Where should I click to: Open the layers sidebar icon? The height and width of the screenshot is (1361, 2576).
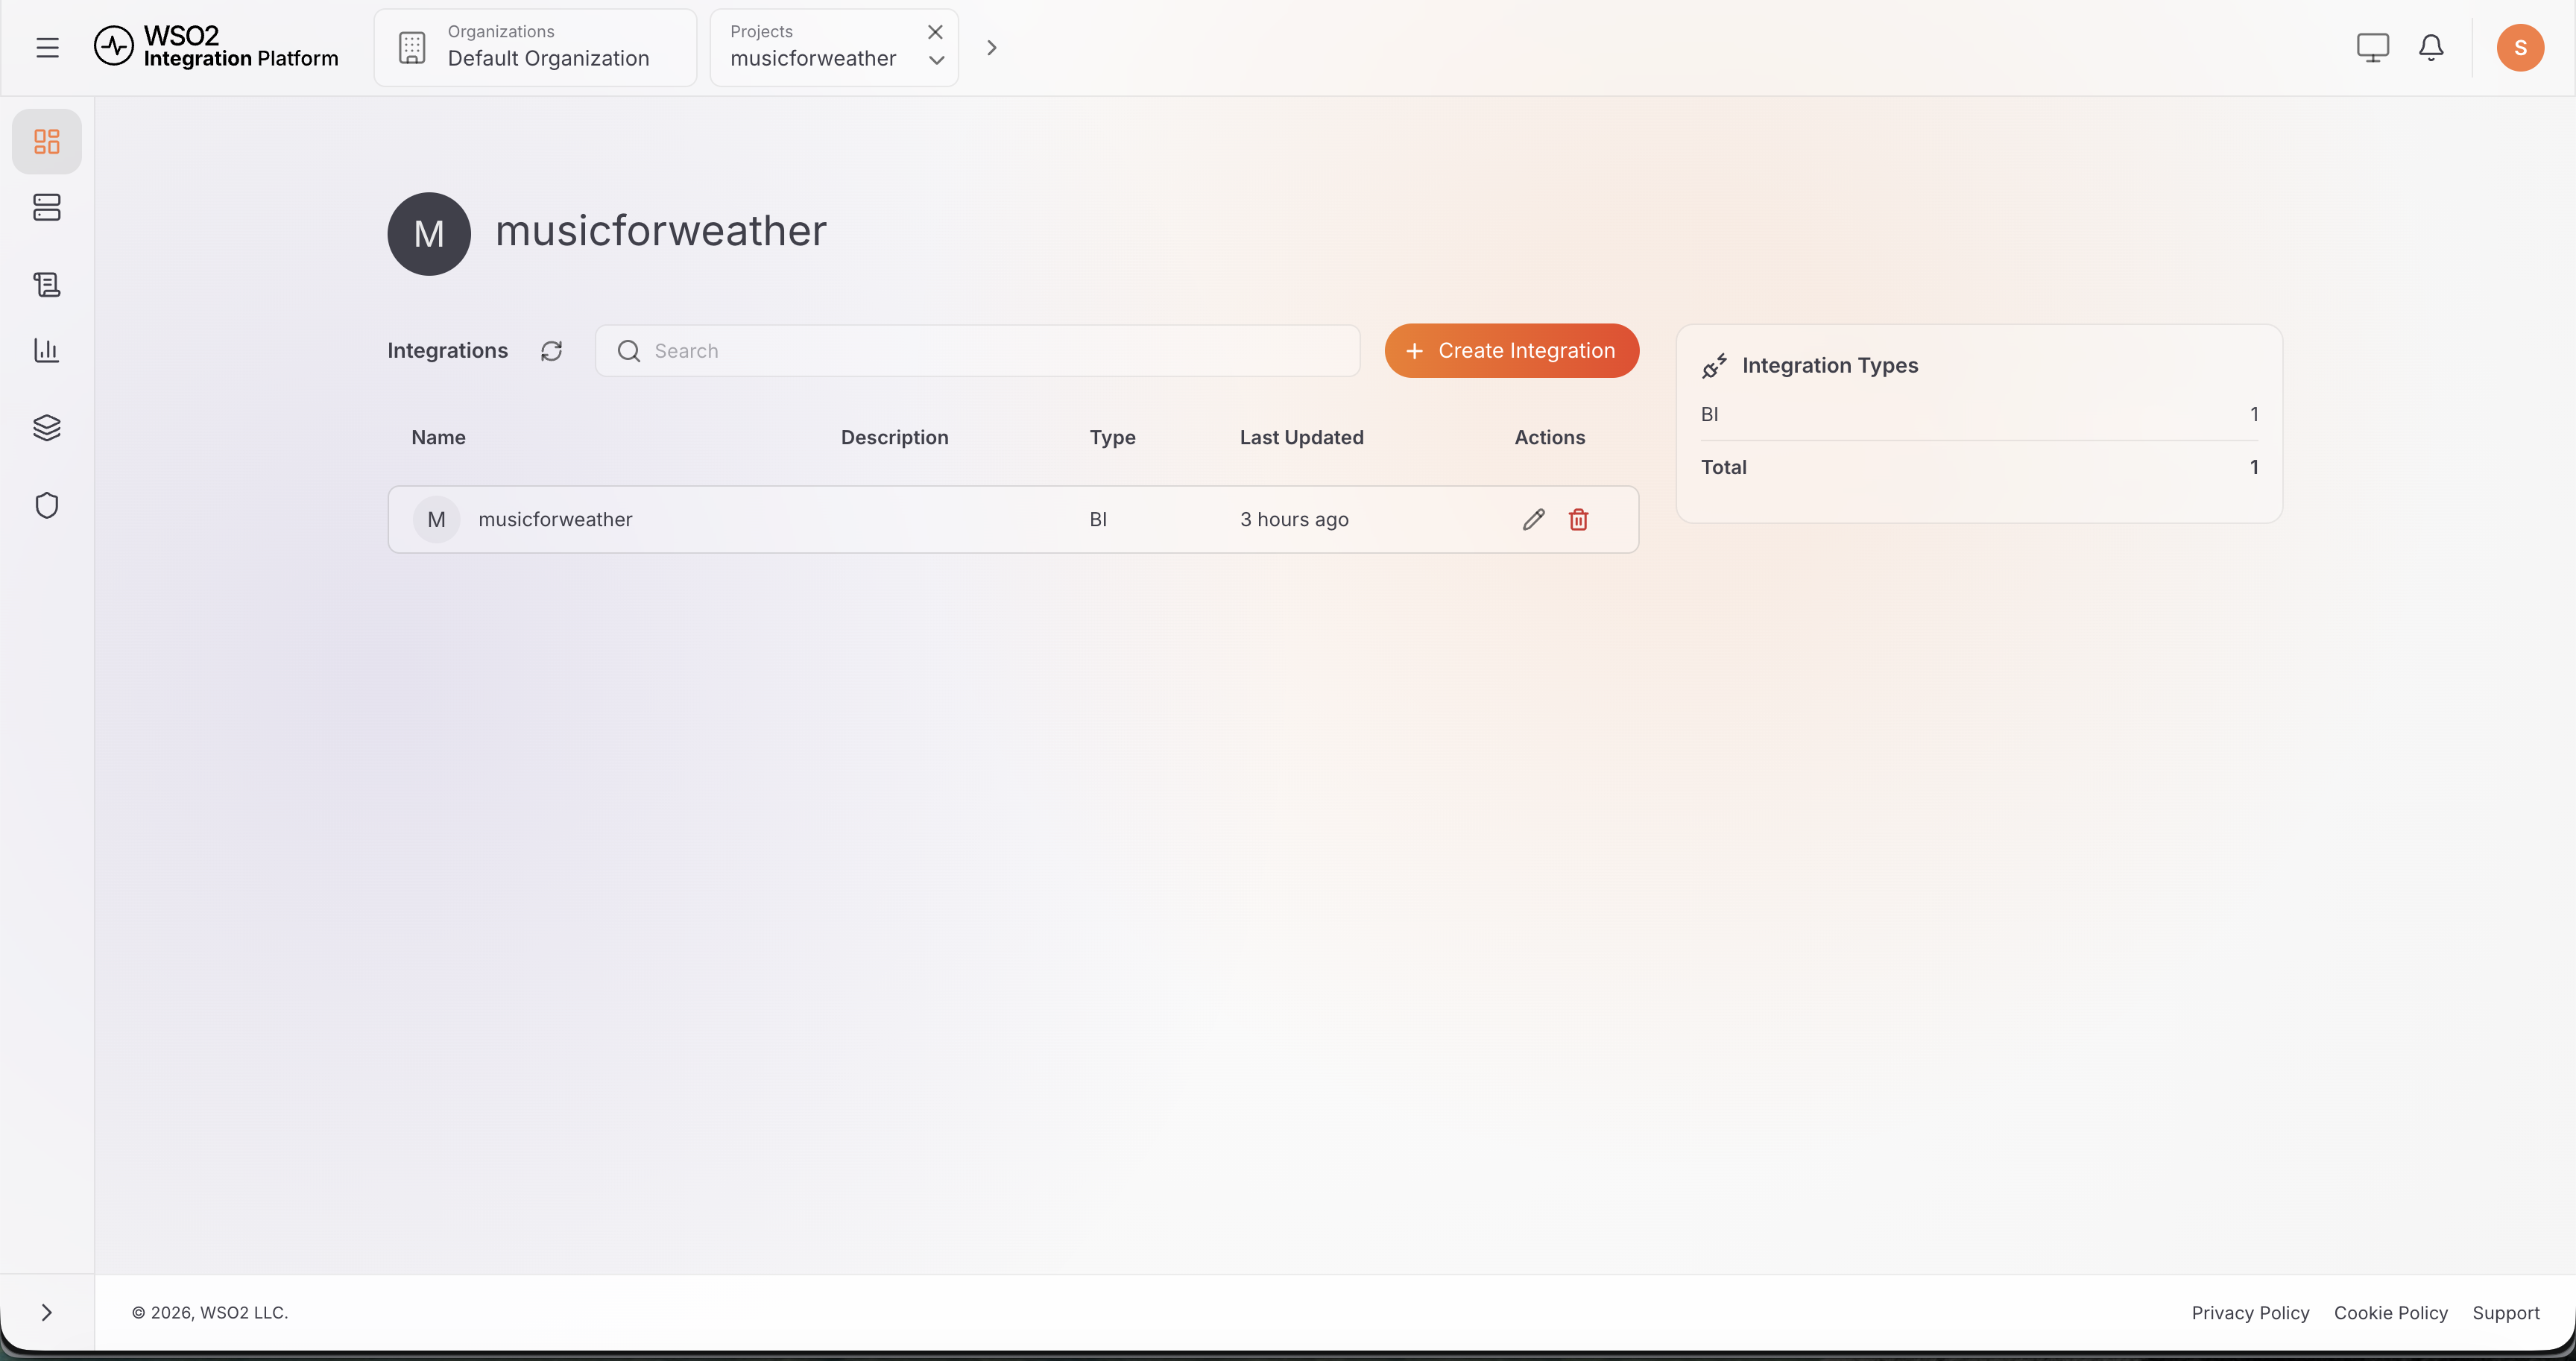click(x=47, y=427)
